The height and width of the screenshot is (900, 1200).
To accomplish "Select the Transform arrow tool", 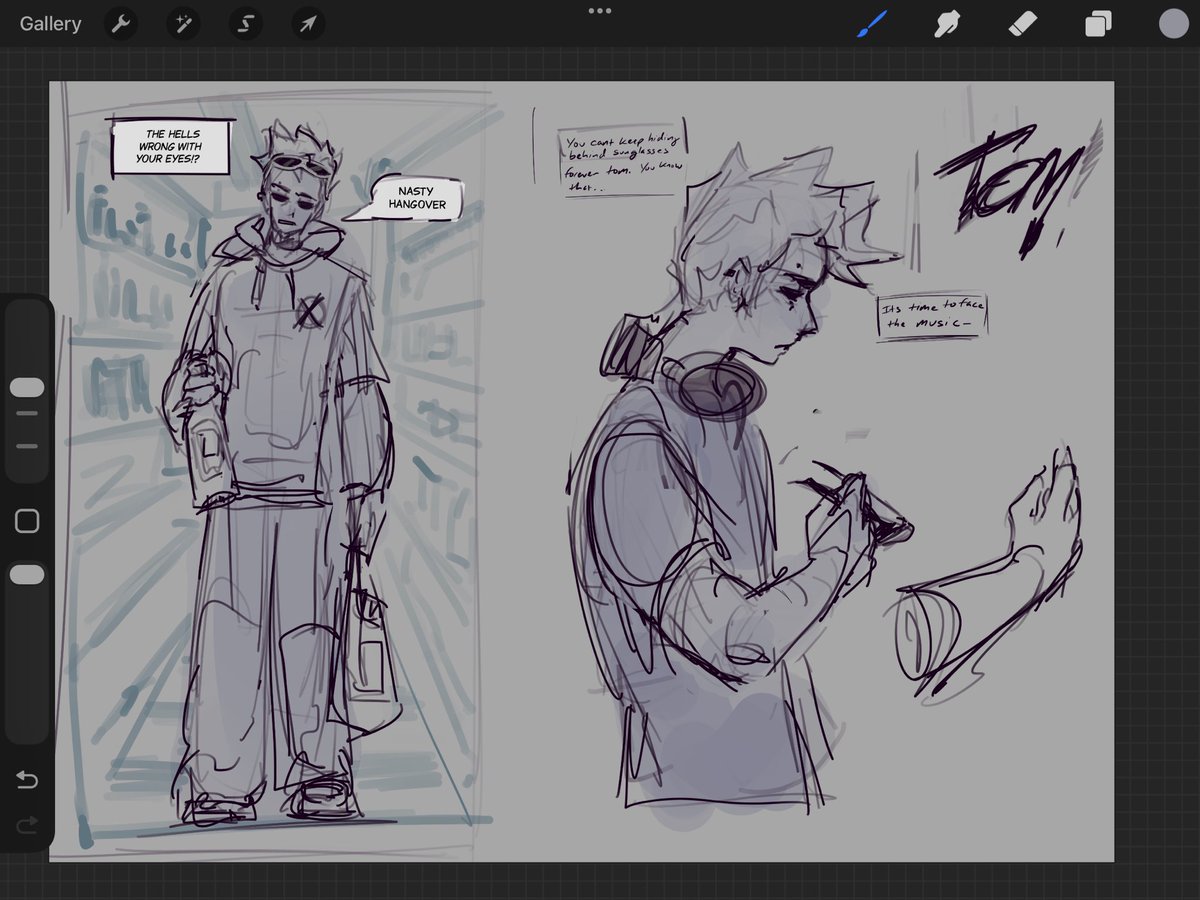I will pyautogui.click(x=308, y=24).
